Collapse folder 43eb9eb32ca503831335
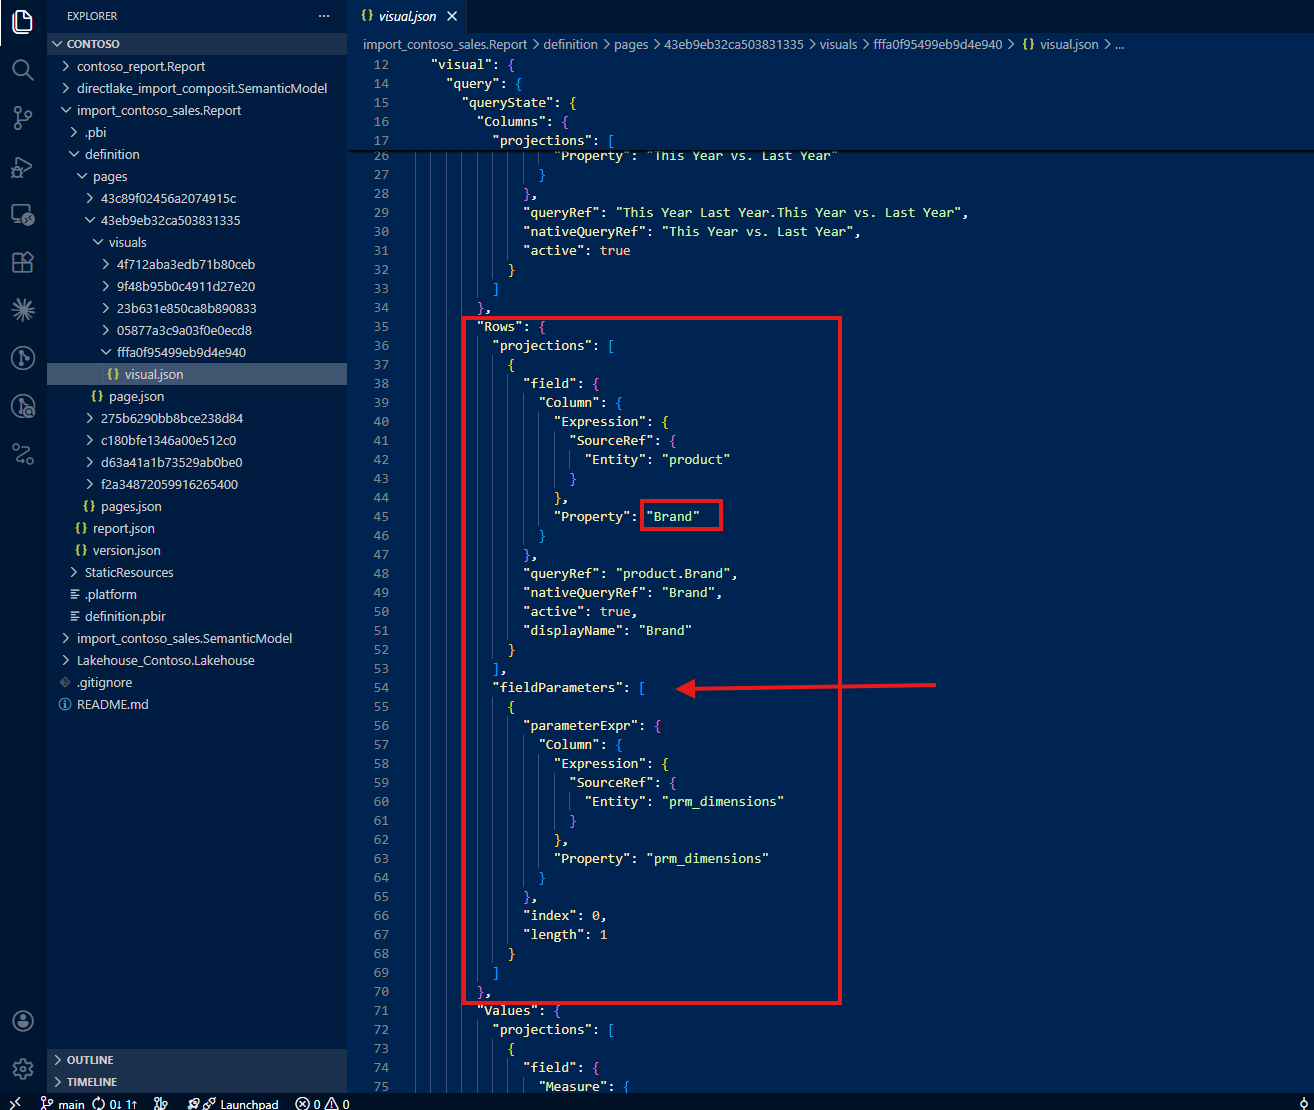Image resolution: width=1314 pixels, height=1110 pixels. click(197, 220)
